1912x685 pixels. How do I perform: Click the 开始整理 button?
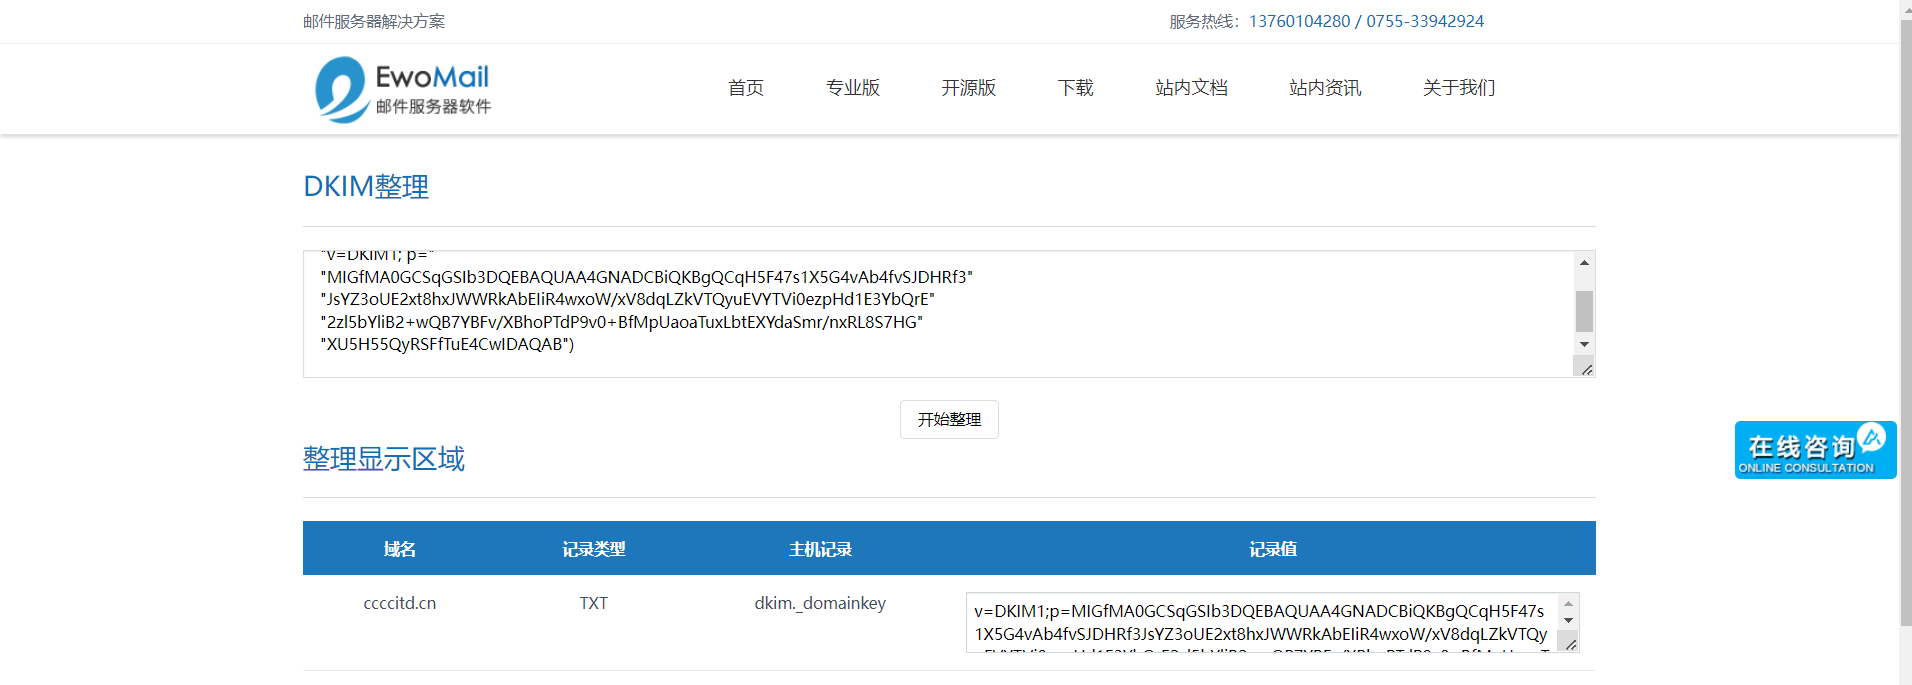pyautogui.click(x=949, y=419)
